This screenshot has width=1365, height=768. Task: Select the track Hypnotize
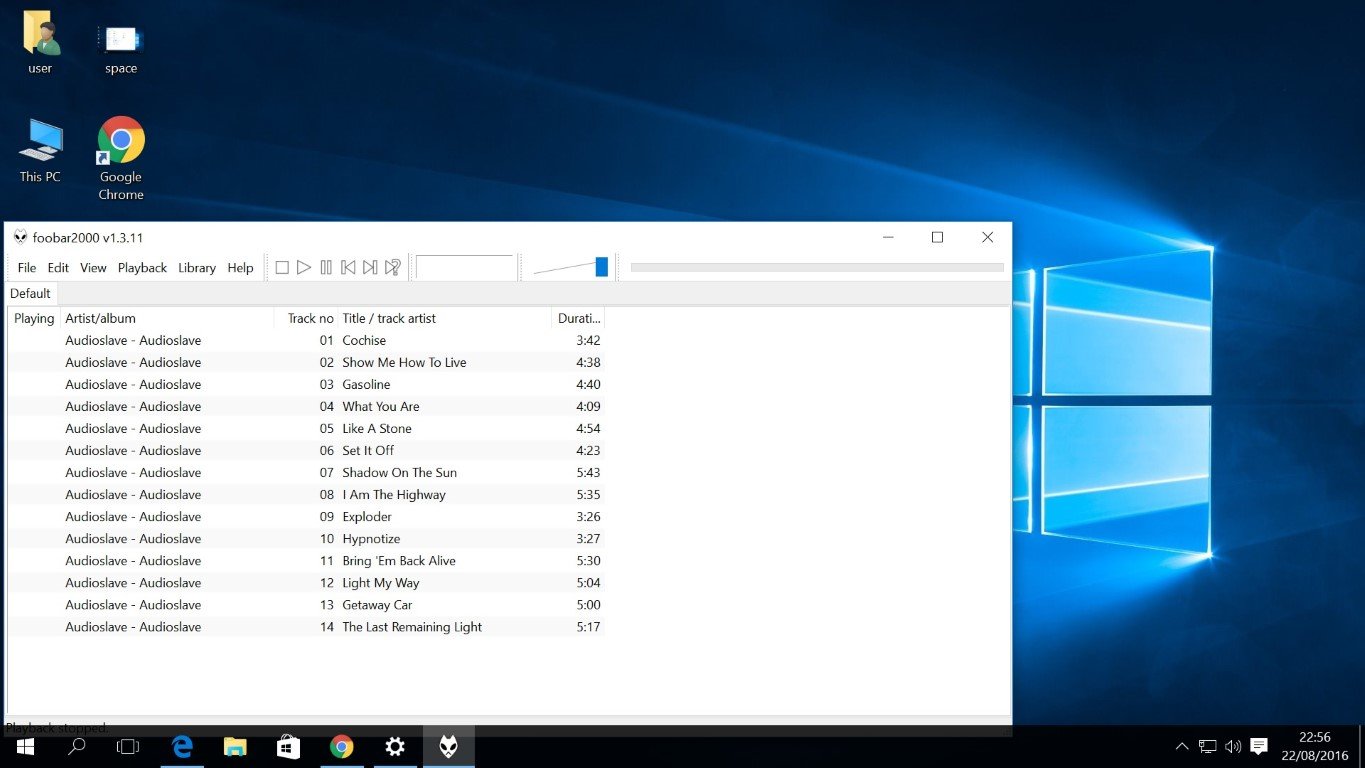pos(306,538)
